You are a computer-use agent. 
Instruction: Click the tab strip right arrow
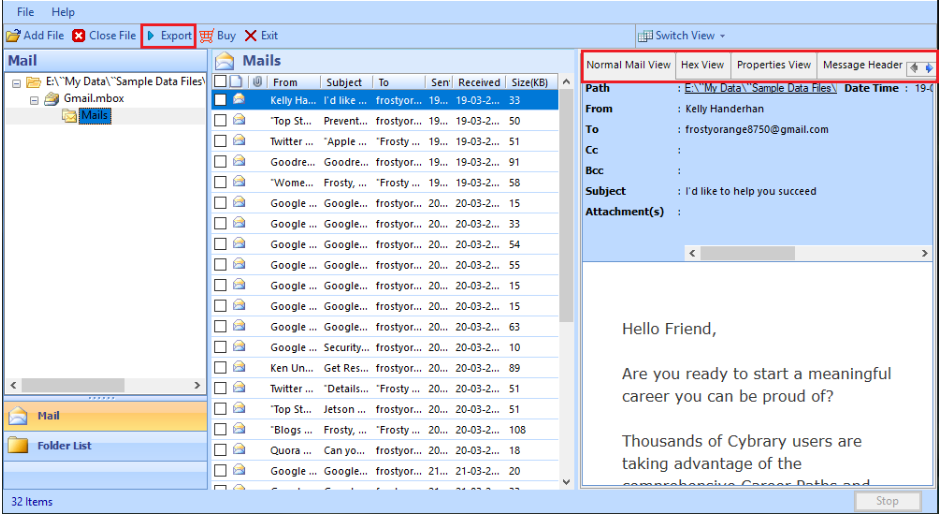click(928, 68)
